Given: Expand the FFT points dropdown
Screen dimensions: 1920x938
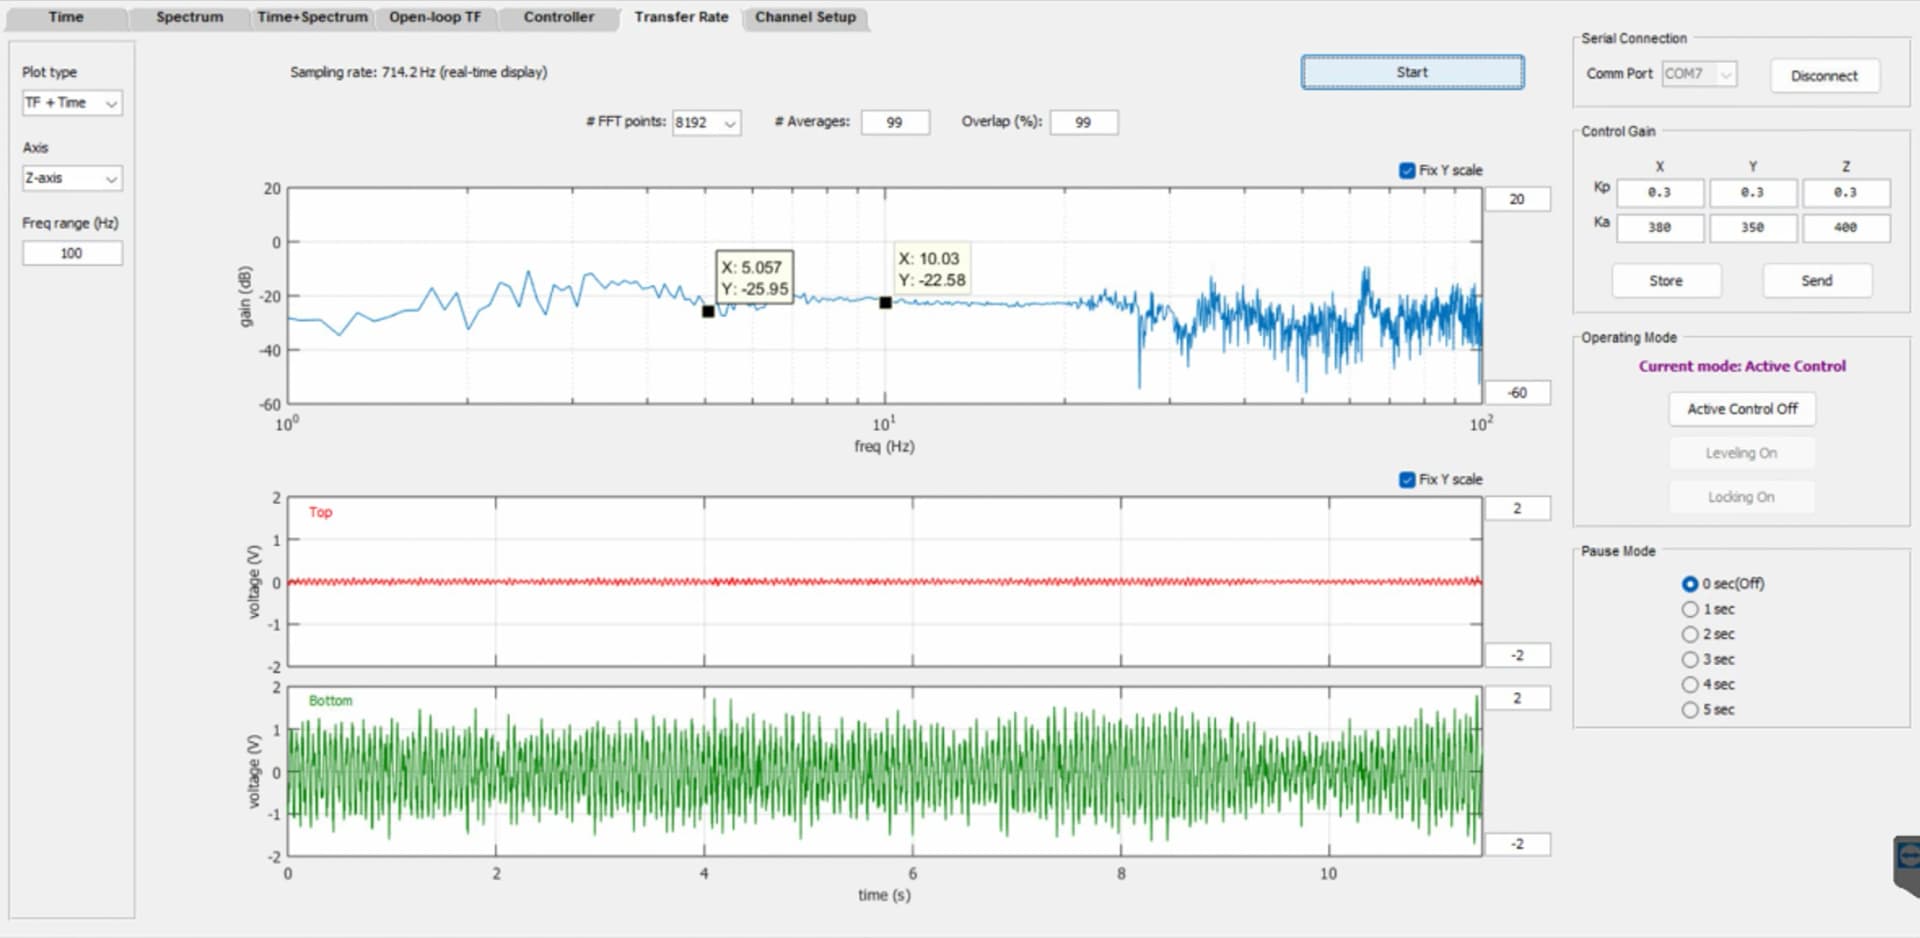Looking at the screenshot, I should click(706, 122).
